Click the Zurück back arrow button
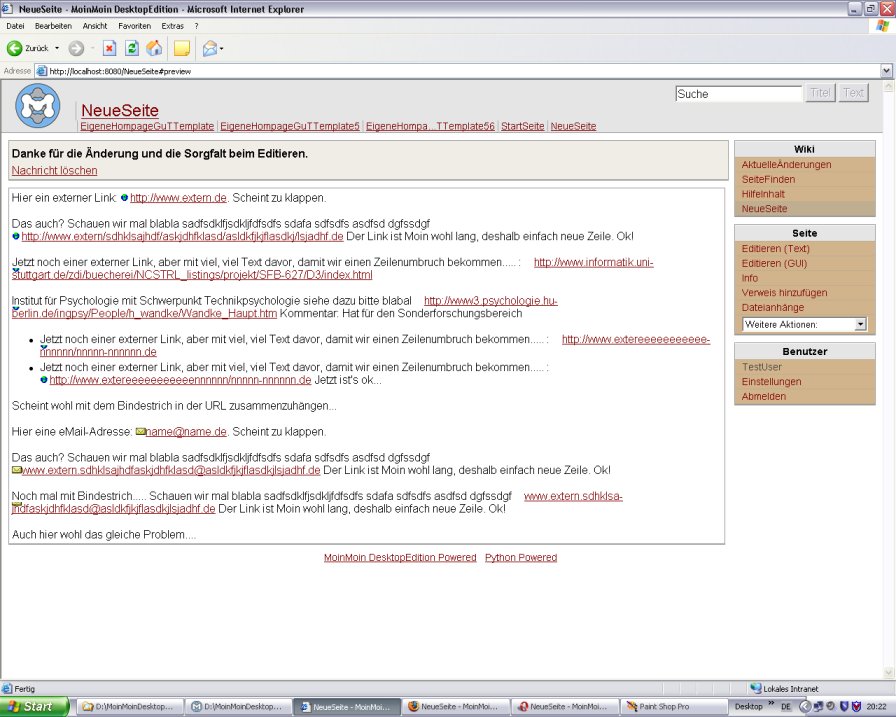Image resolution: width=896 pixels, height=717 pixels. [16, 48]
